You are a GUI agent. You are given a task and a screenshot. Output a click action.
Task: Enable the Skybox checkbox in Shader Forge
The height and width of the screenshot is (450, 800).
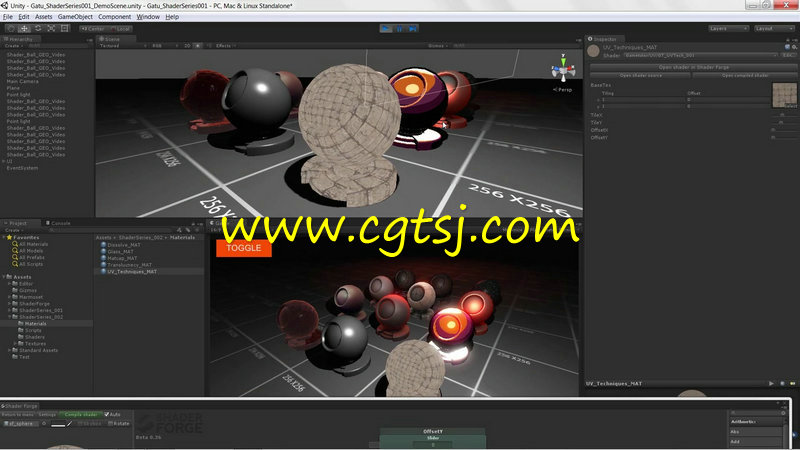pyautogui.click(x=80, y=423)
